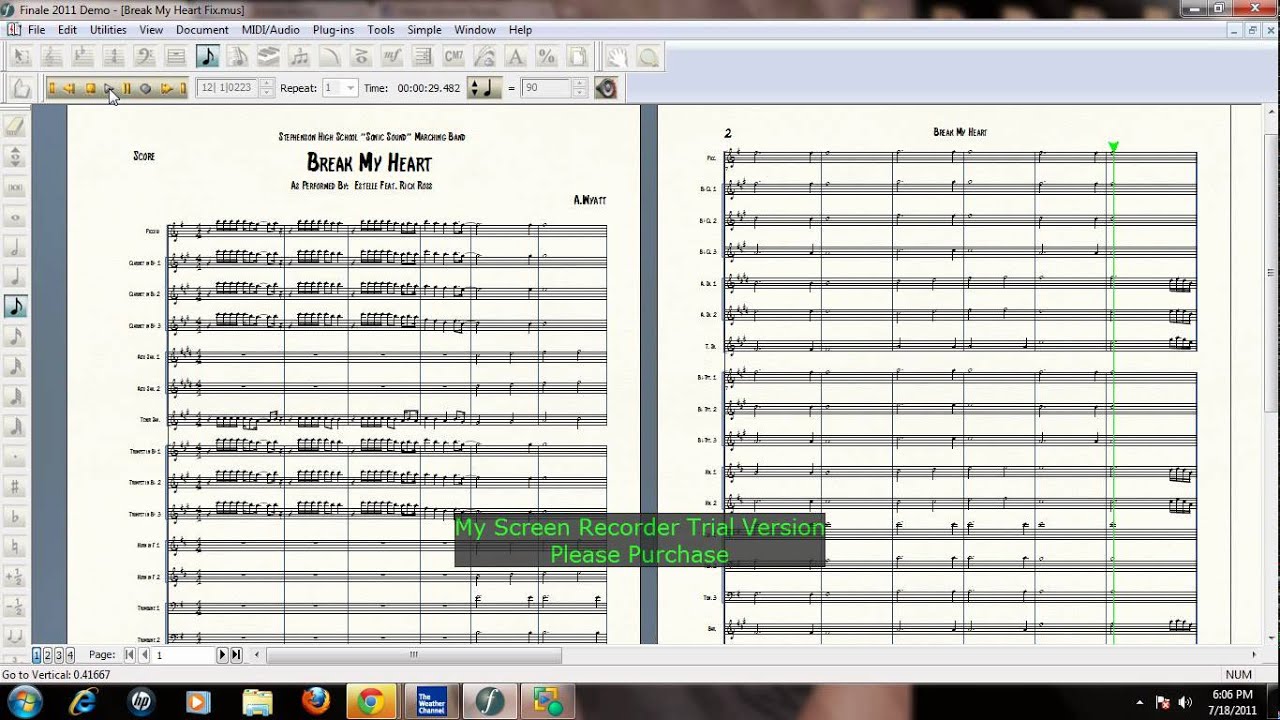Jump to the last page button

[x=236, y=655]
